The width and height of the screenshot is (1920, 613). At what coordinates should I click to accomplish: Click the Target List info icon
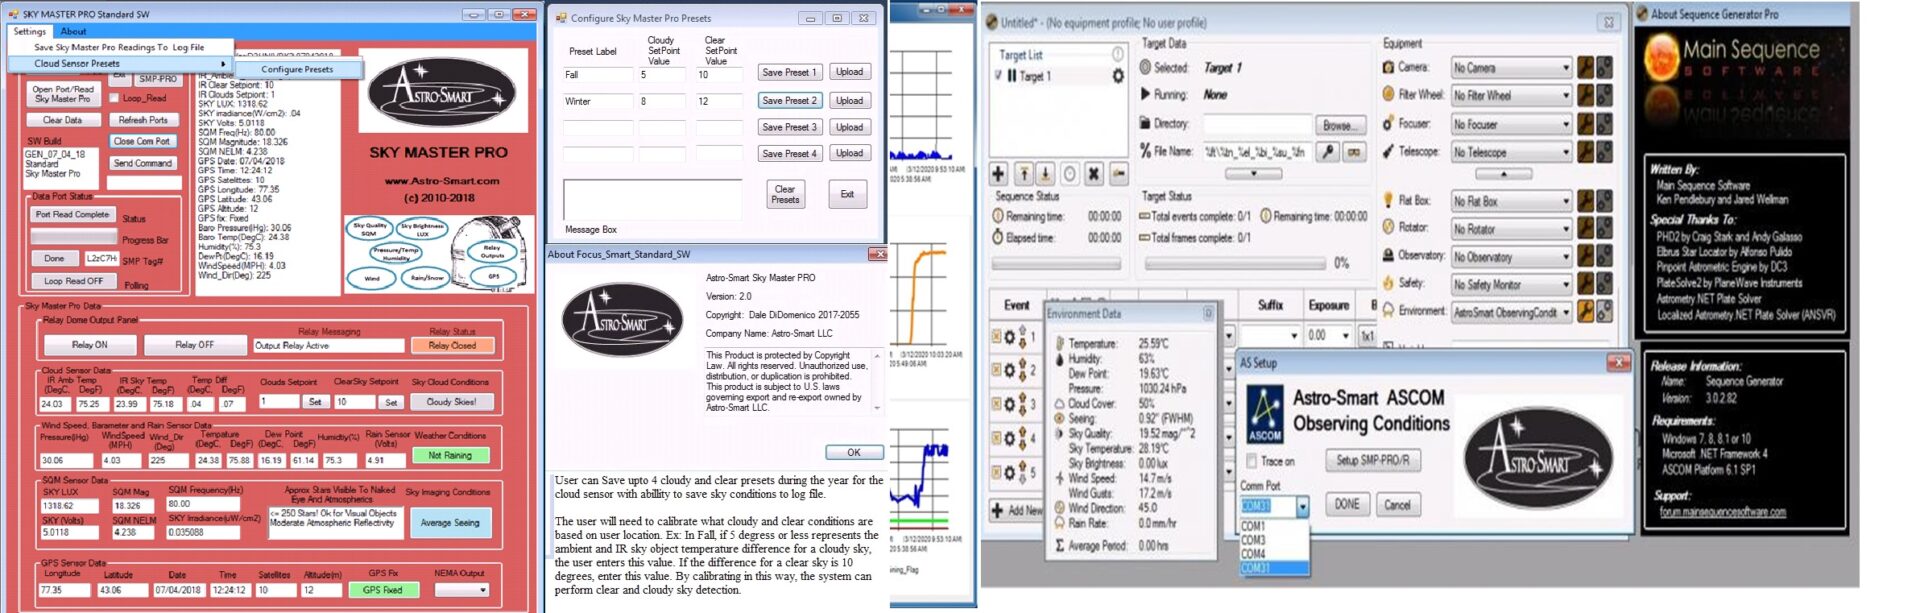click(1118, 53)
